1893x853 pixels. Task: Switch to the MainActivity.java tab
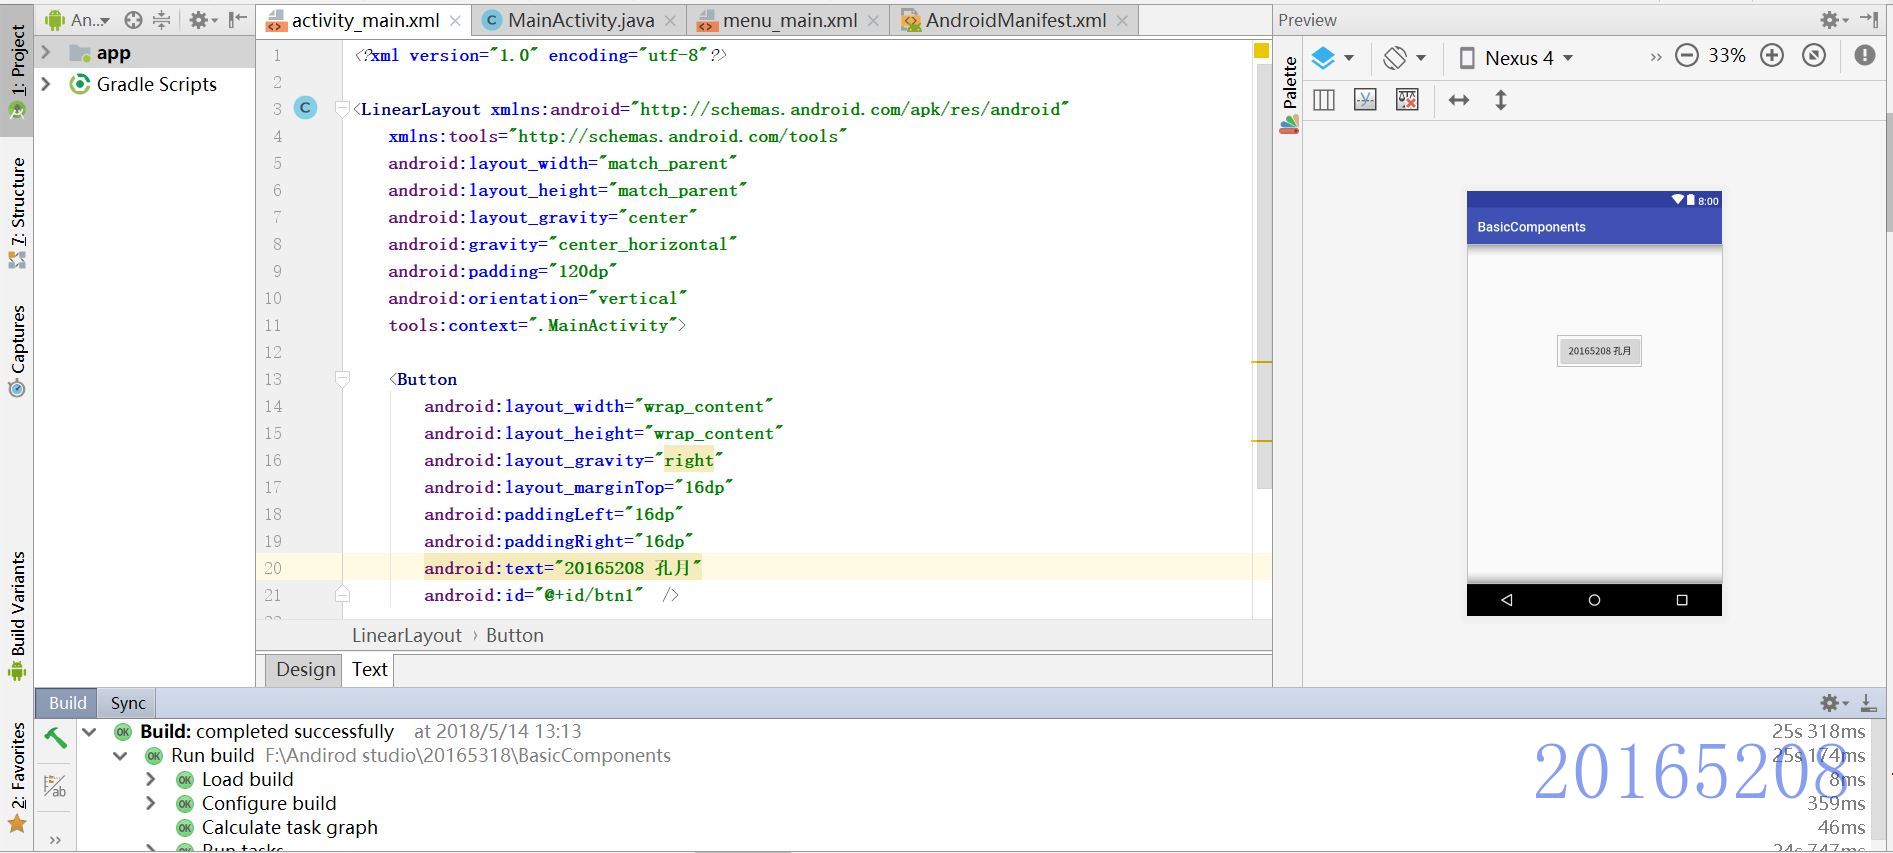point(581,20)
